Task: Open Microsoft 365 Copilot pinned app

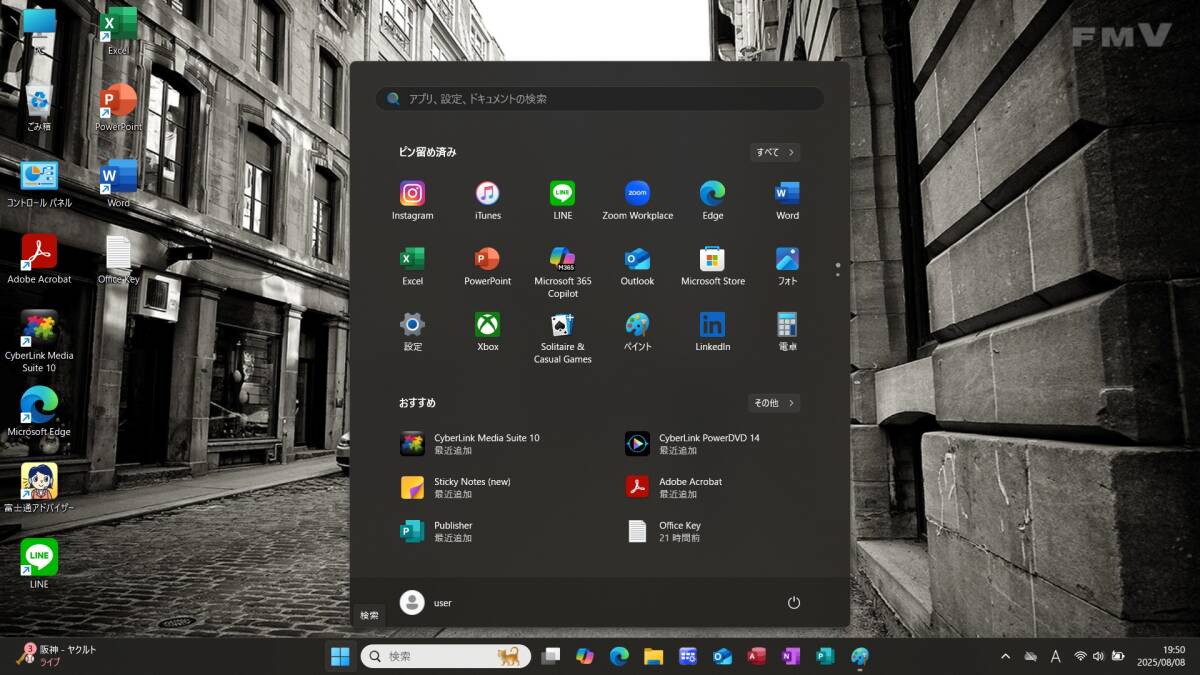Action: click(x=562, y=272)
